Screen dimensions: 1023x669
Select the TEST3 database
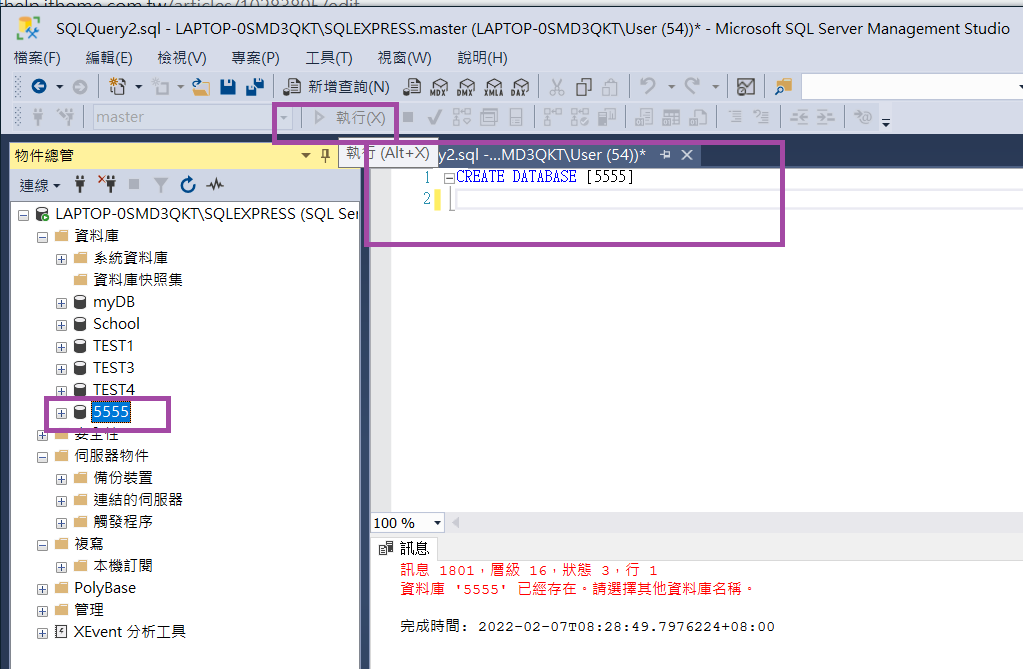(x=114, y=368)
